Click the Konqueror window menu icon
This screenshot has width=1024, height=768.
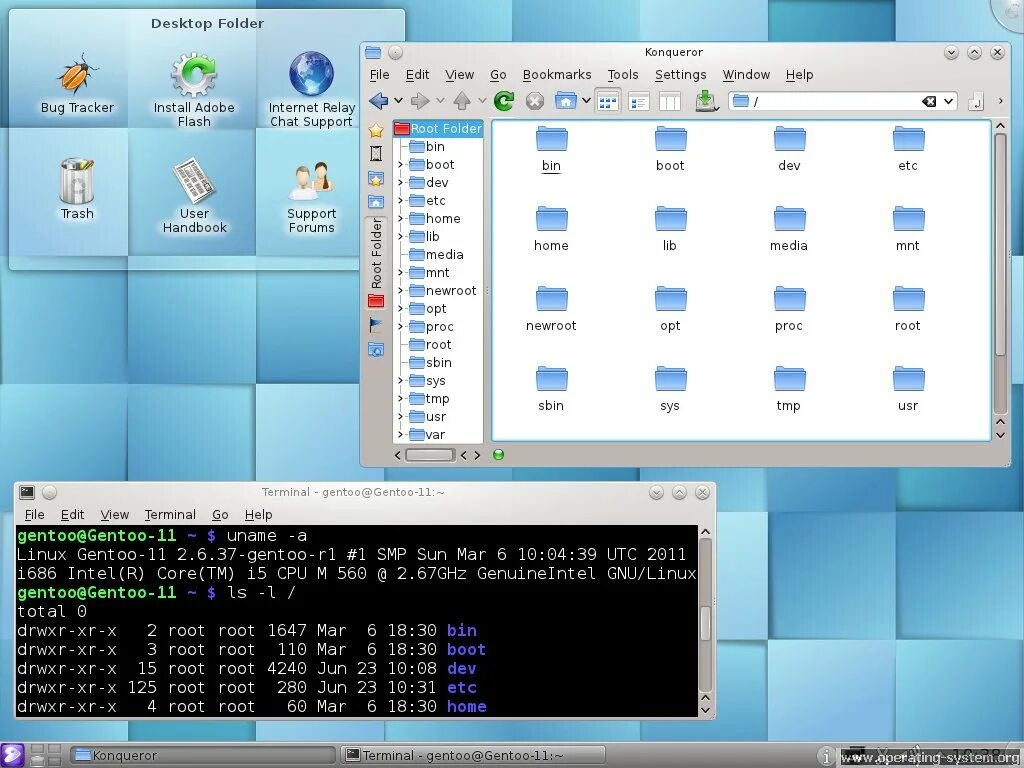[373, 52]
